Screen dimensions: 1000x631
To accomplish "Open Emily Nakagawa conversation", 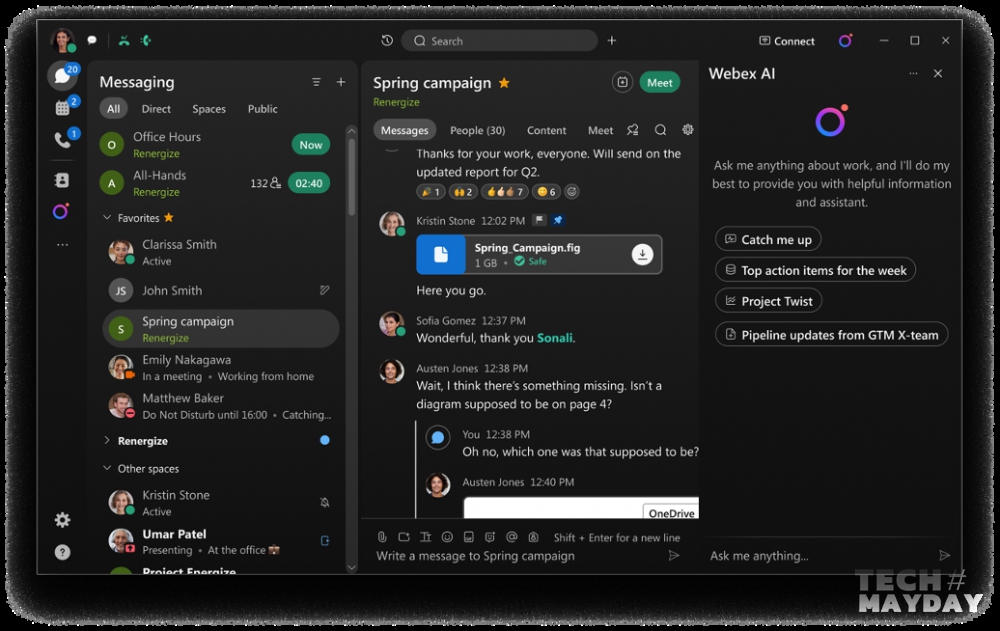I will (221, 367).
